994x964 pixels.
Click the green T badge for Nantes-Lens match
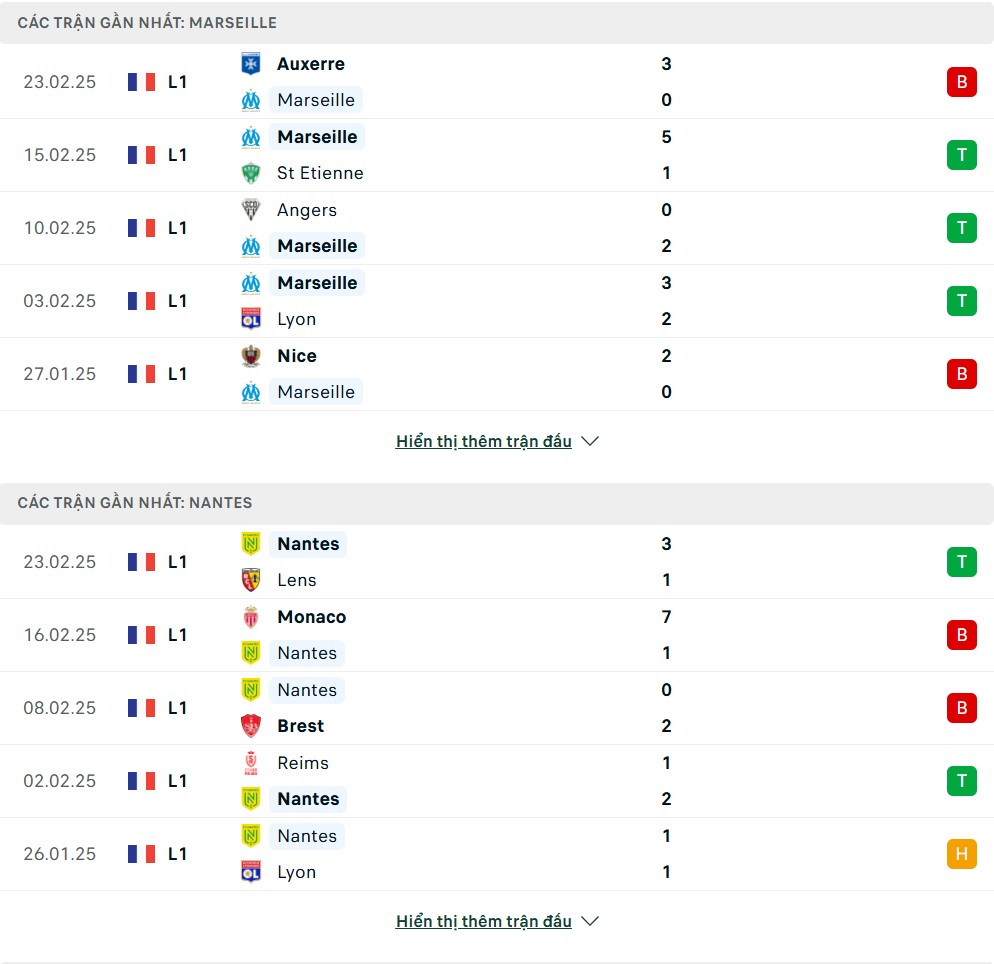pos(961,562)
